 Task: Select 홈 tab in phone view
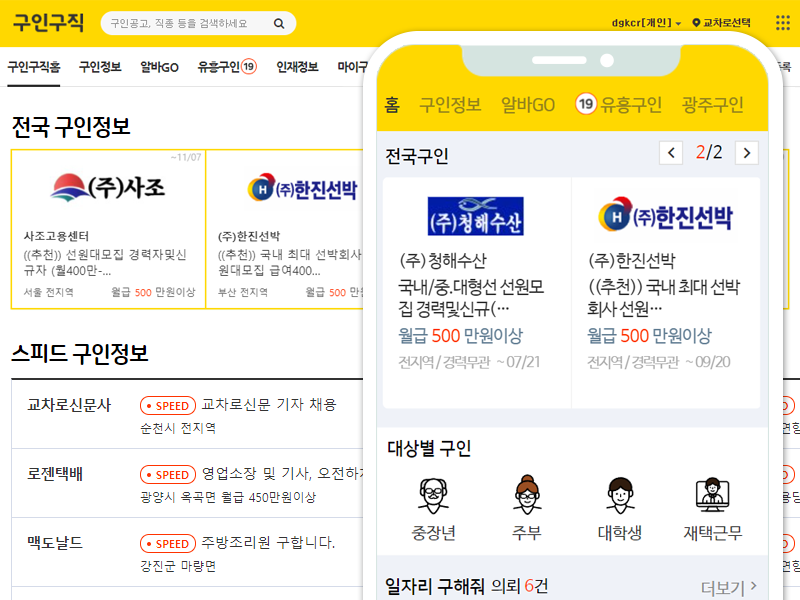pos(392,105)
